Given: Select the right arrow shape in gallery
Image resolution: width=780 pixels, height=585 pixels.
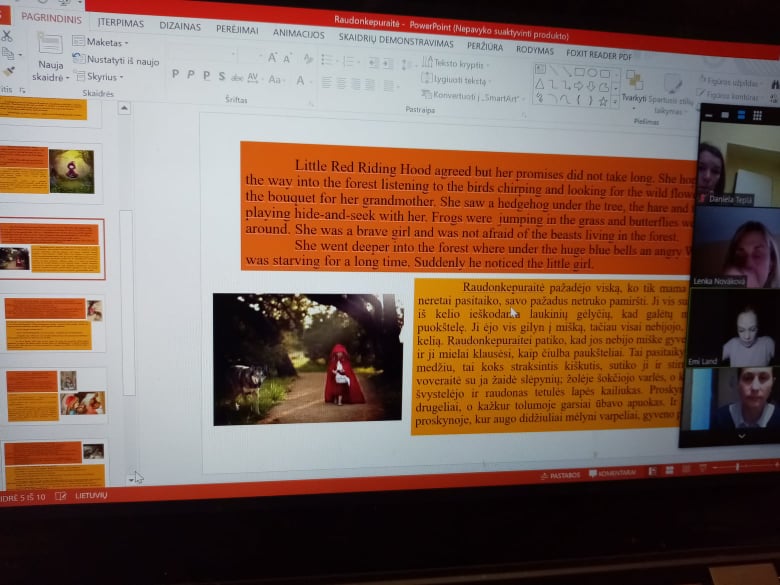Looking at the screenshot, I should click(x=578, y=86).
